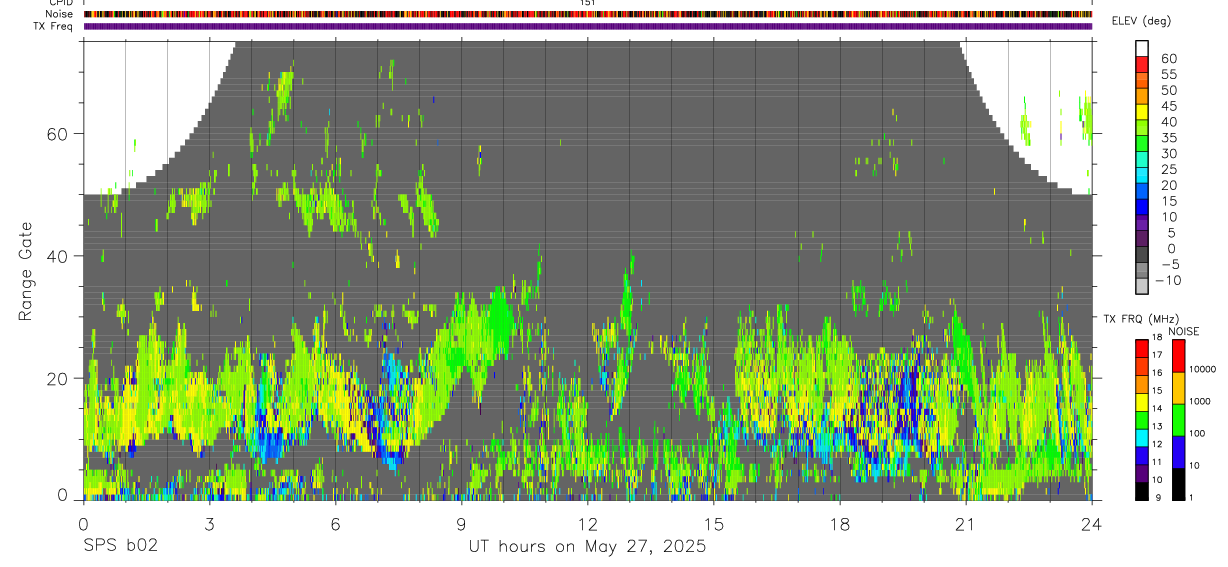
Task: Click the 9 label on TX FRQ scale
Action: [x=1160, y=497]
